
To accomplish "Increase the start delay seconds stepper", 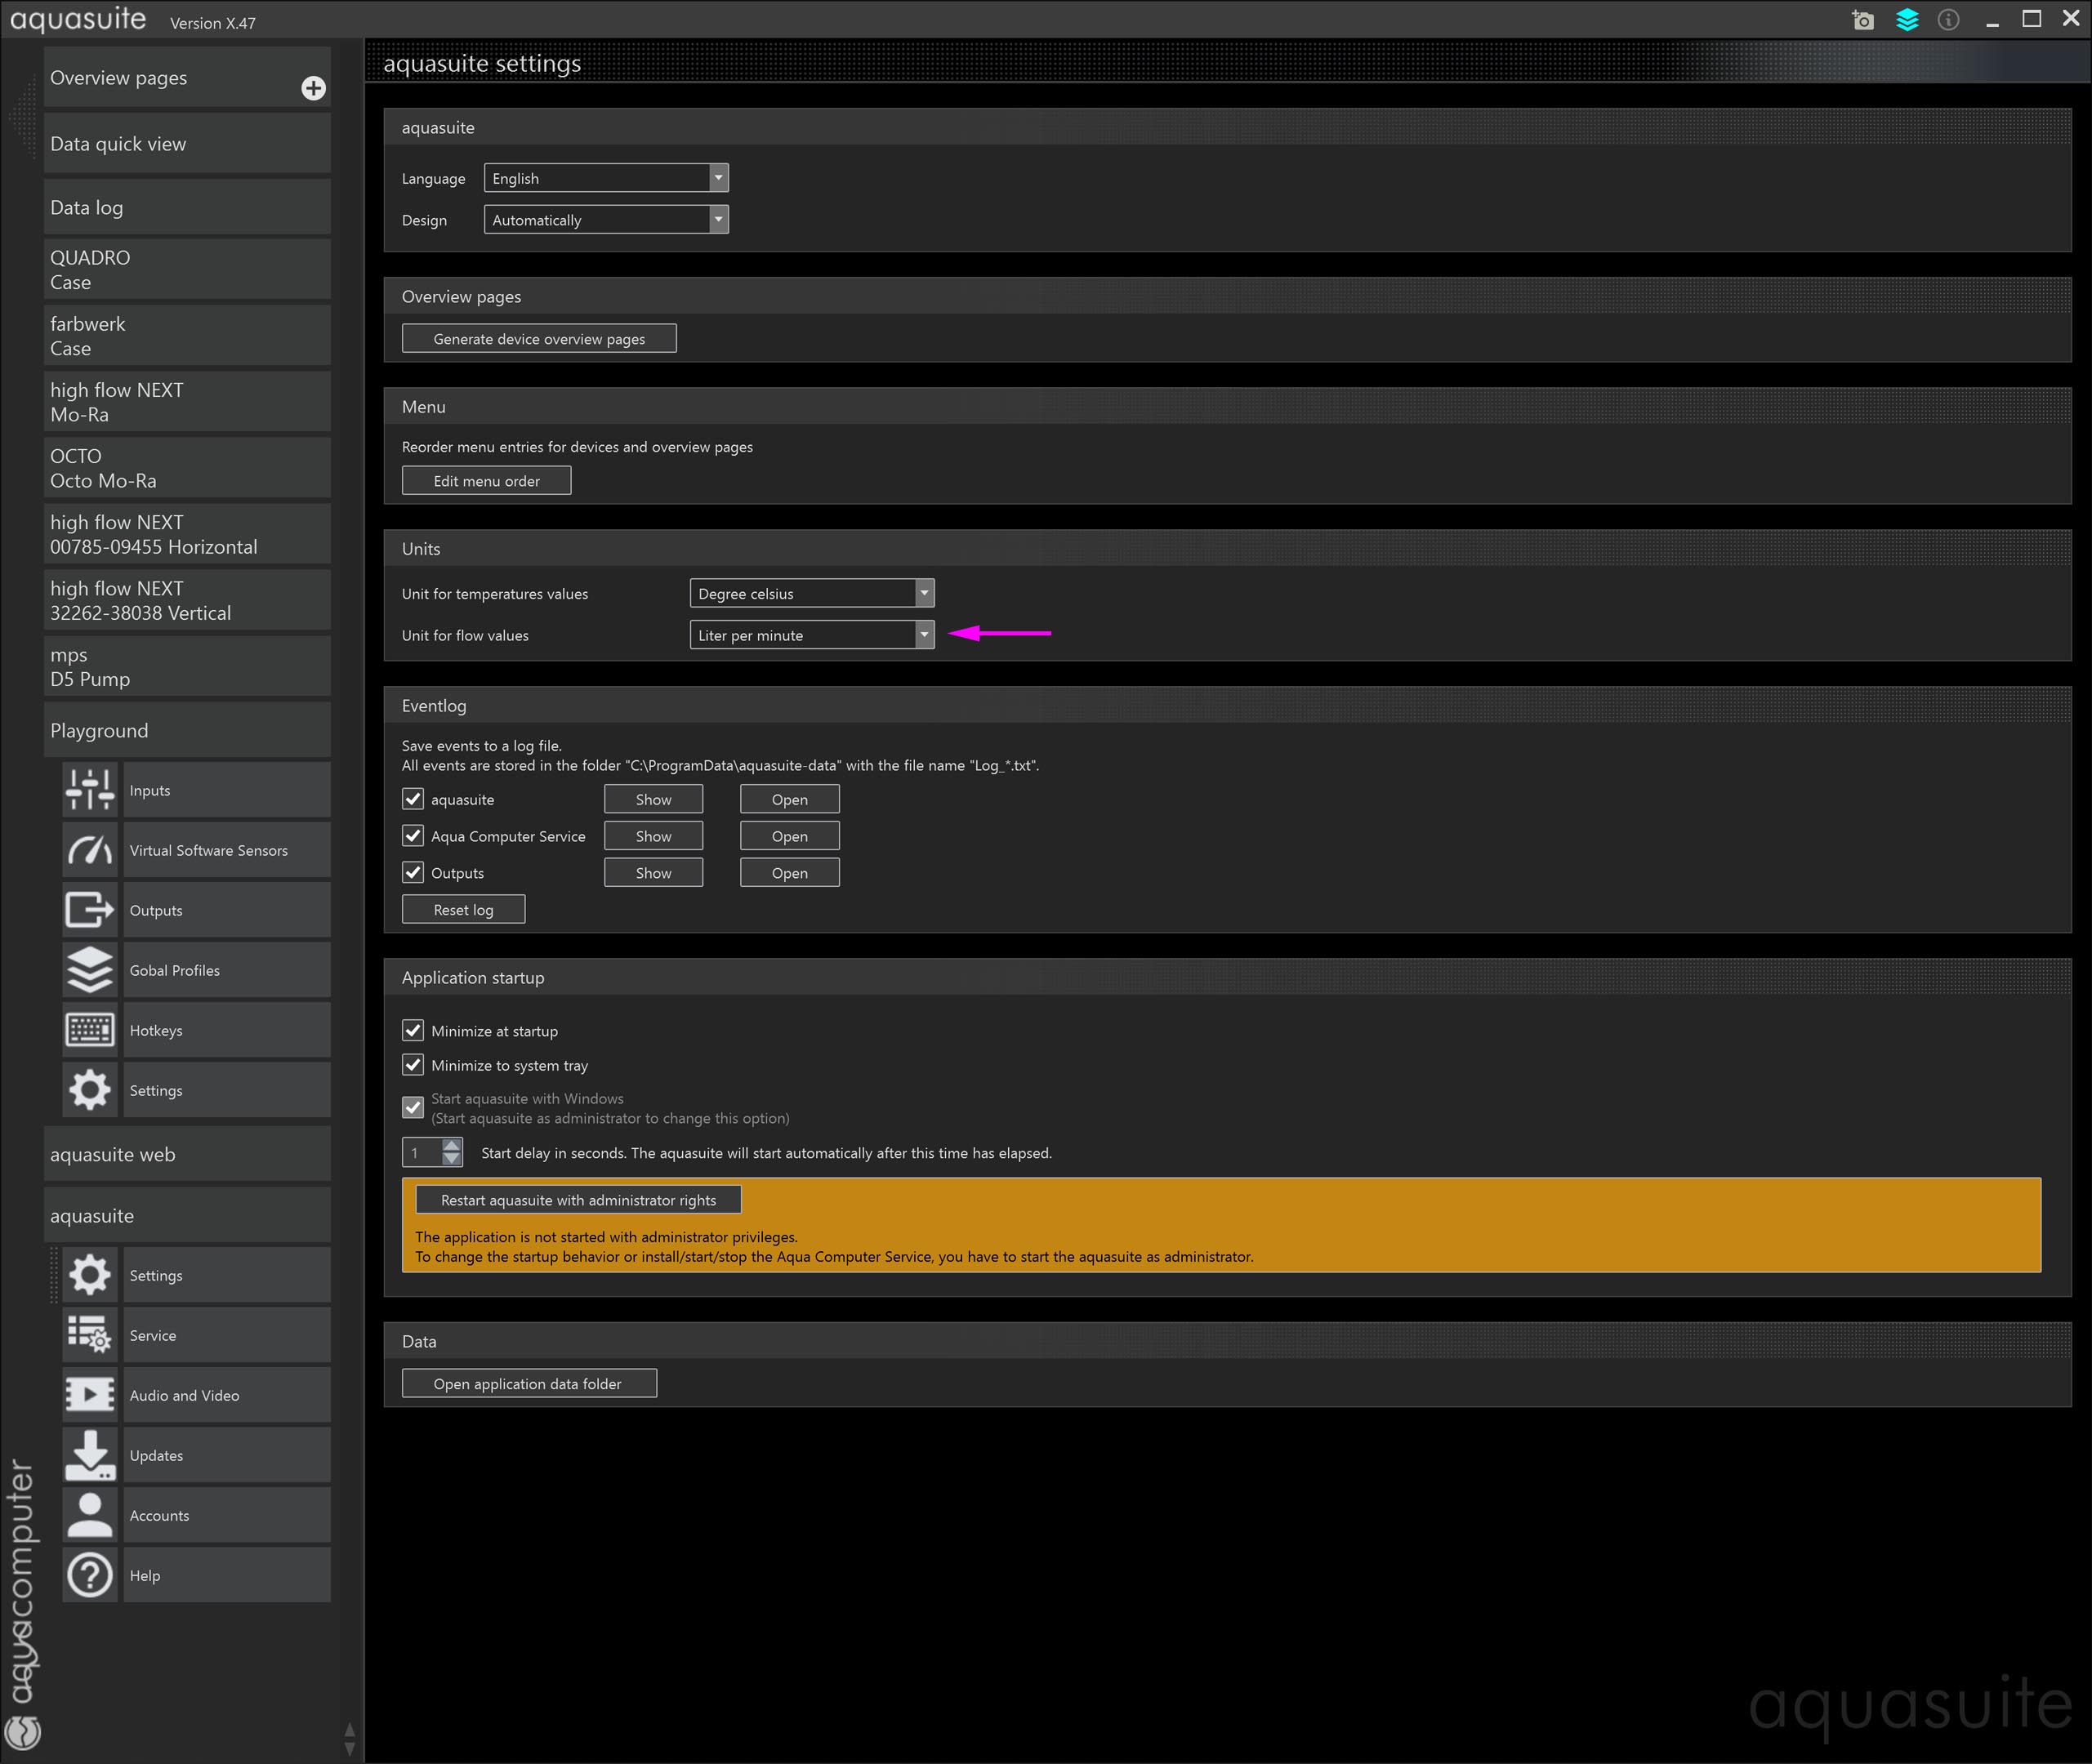I will tap(452, 1145).
